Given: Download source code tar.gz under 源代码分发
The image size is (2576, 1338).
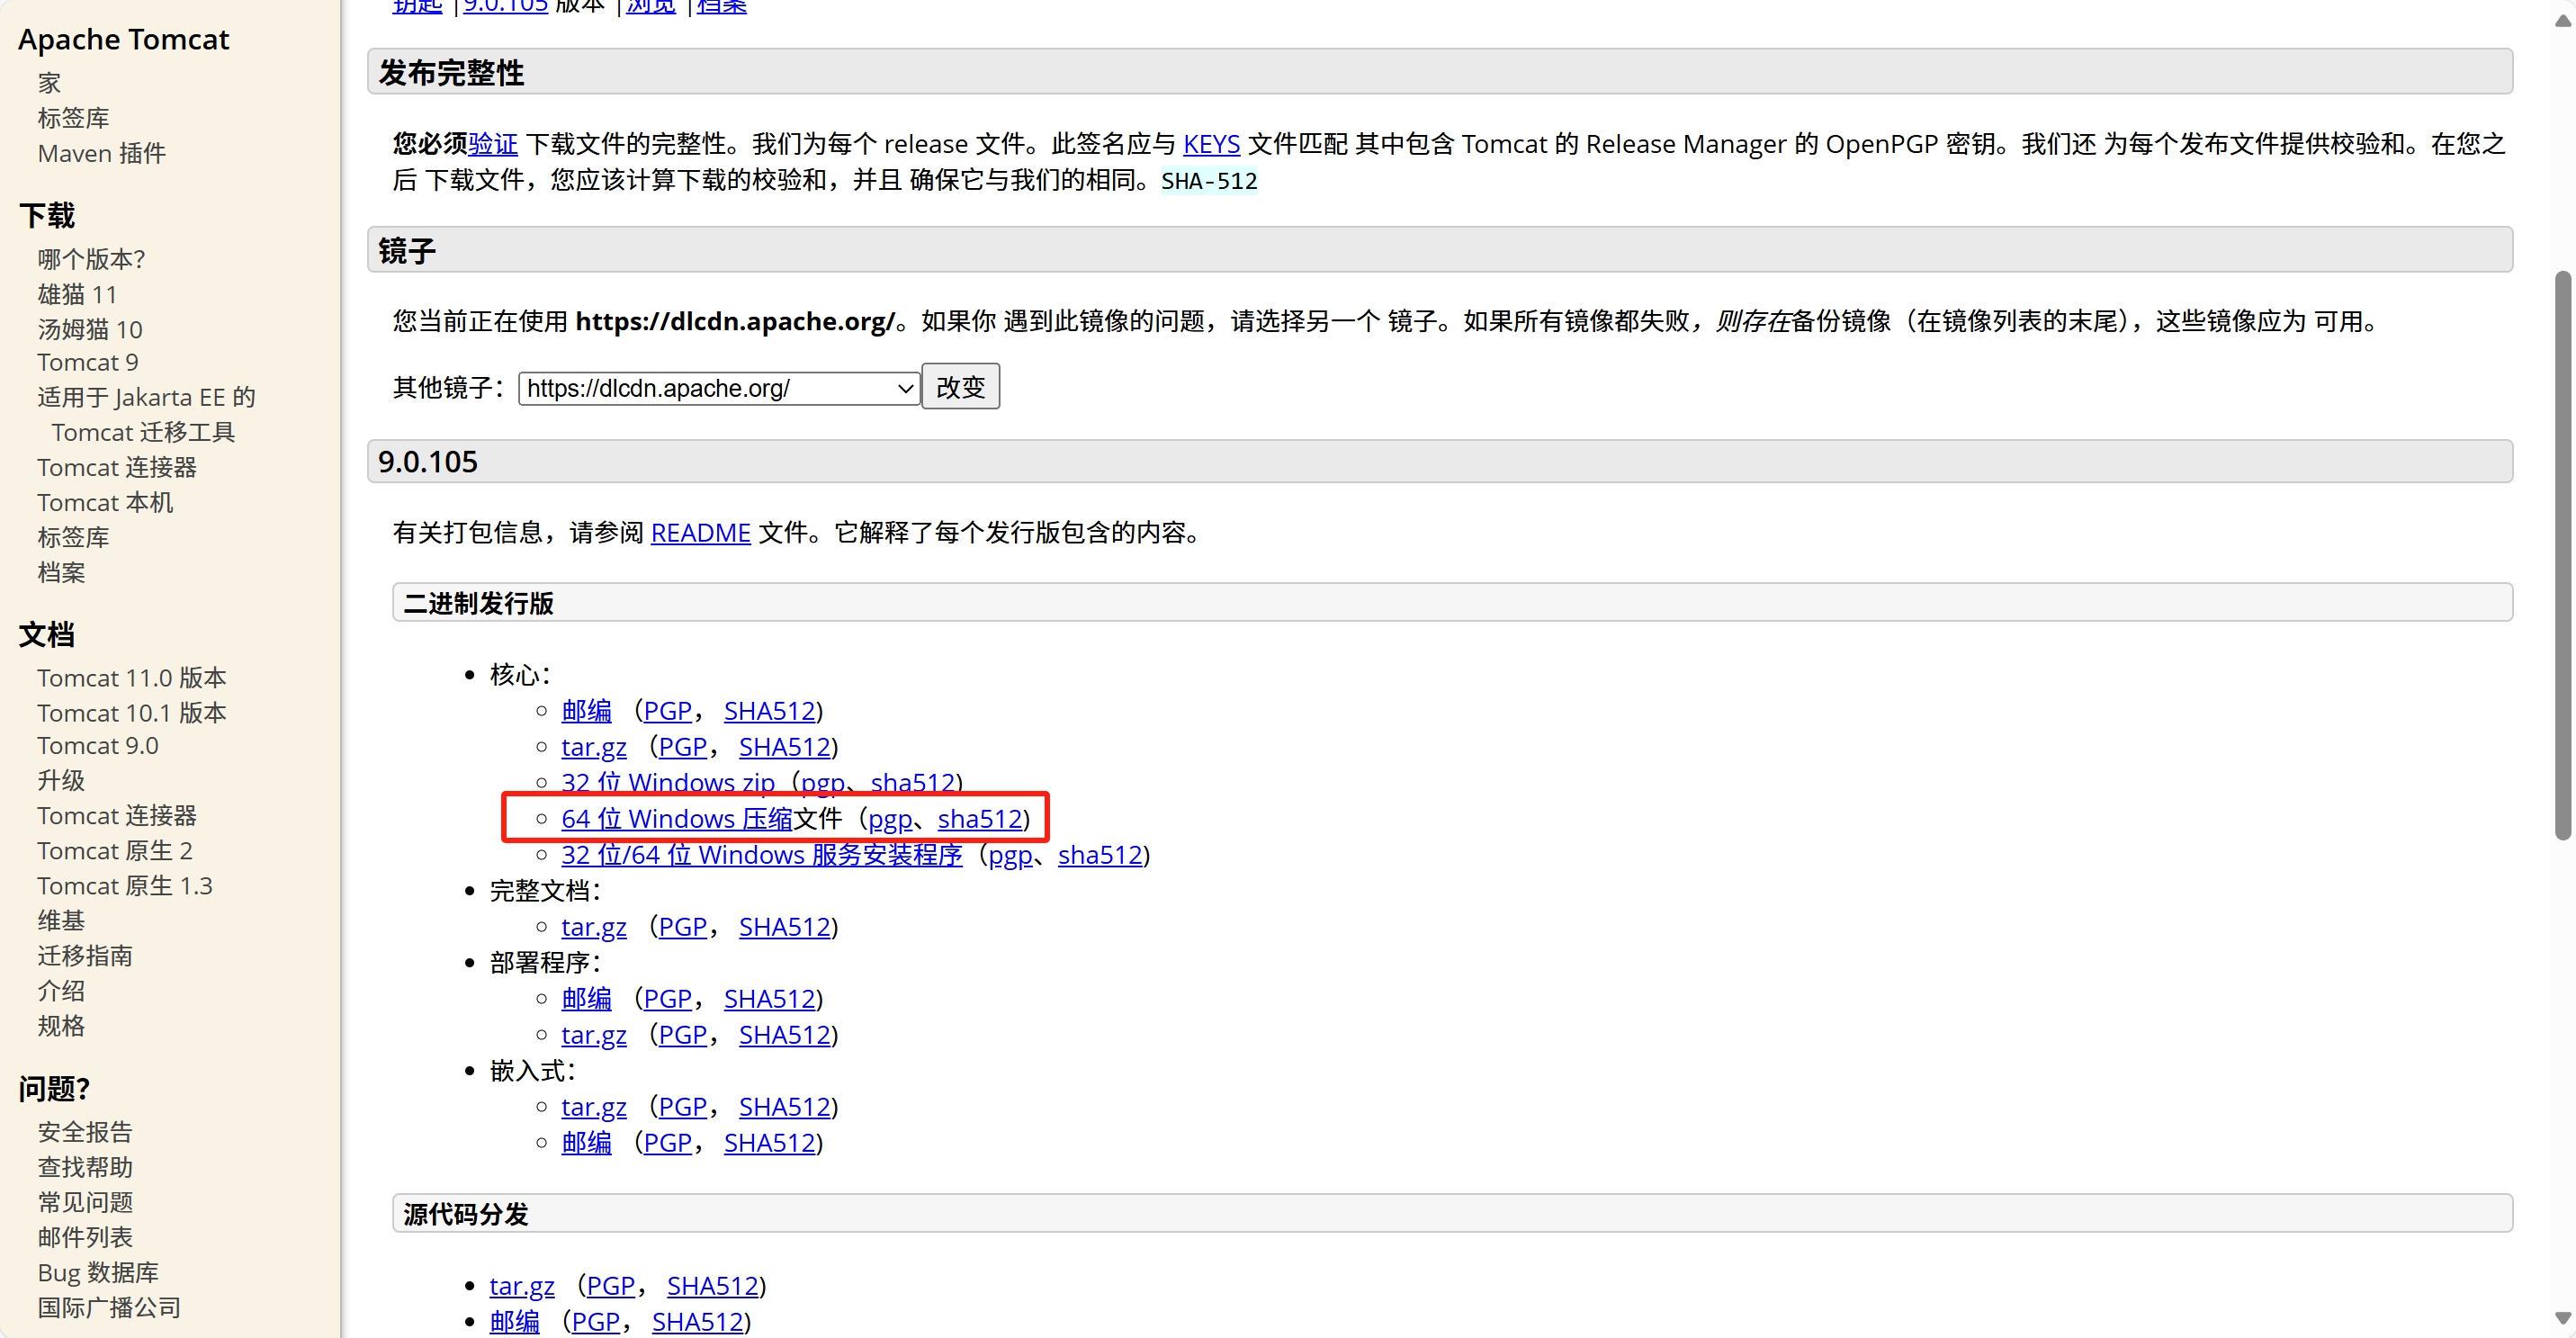Looking at the screenshot, I should click(522, 1285).
